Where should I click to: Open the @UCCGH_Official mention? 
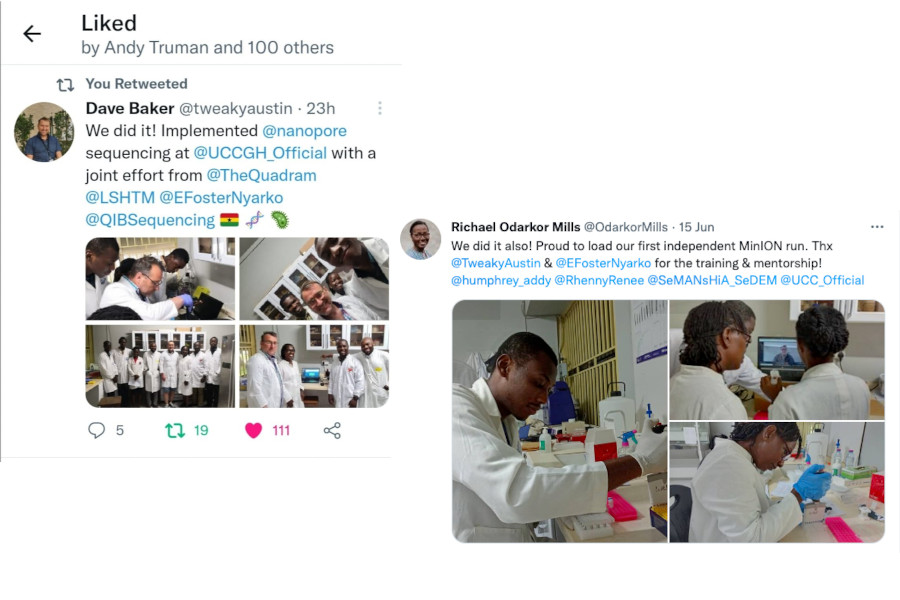tap(260, 153)
